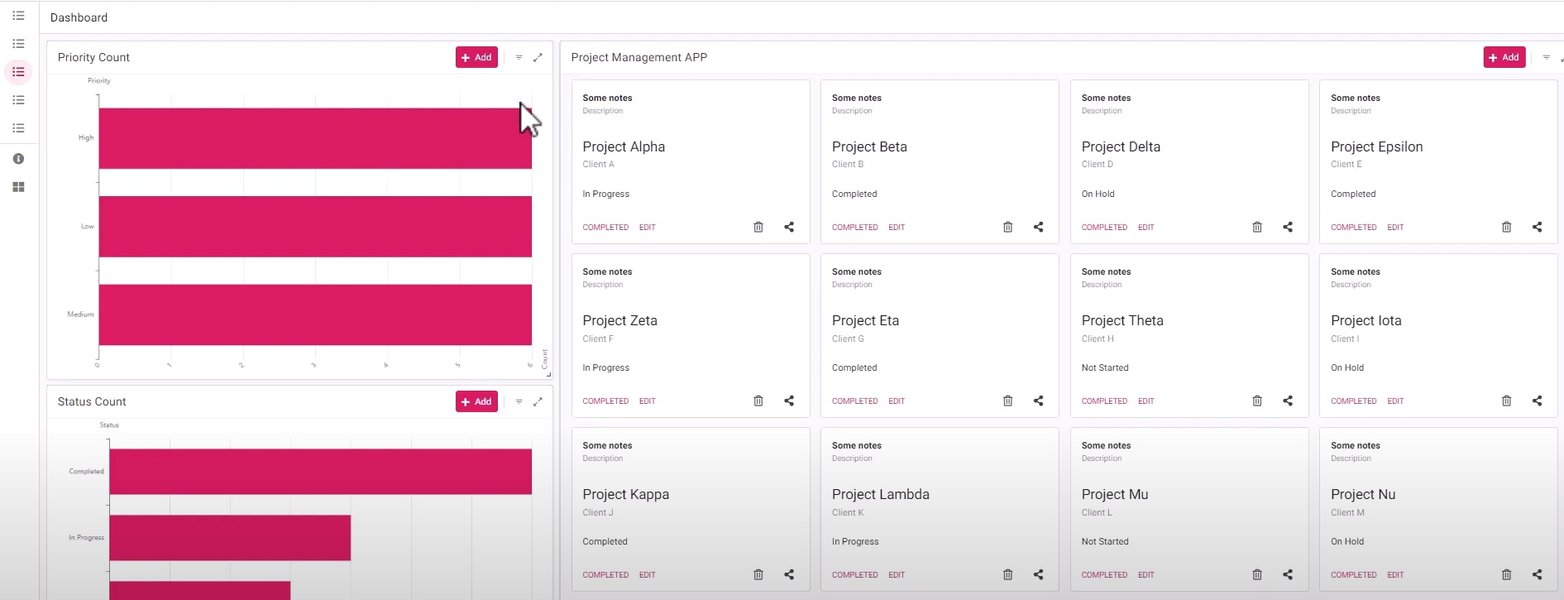1564x600 pixels.
Task: Share the Project Delta card
Action: coord(1288,227)
